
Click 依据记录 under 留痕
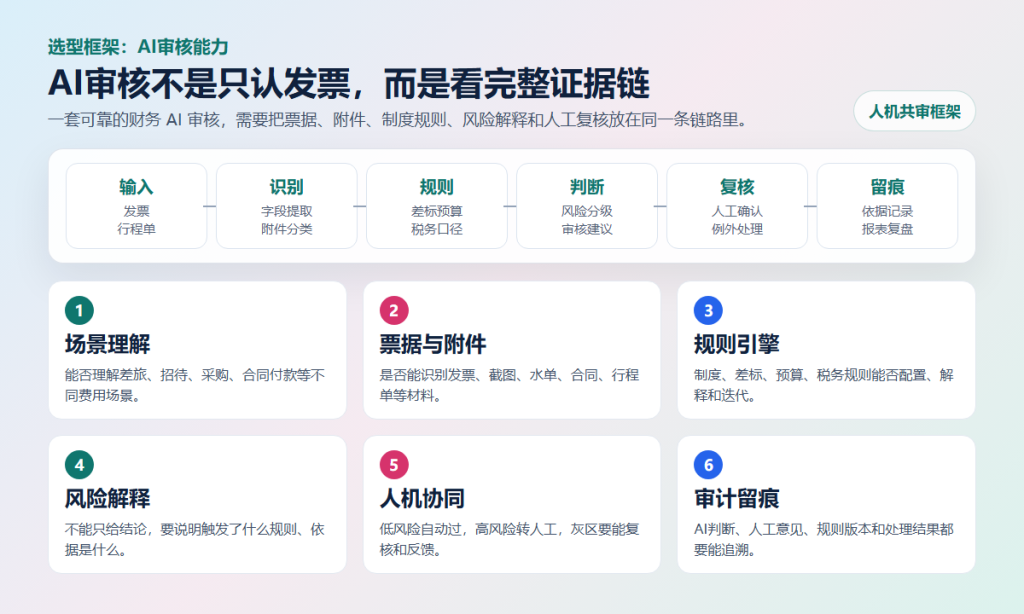point(888,211)
